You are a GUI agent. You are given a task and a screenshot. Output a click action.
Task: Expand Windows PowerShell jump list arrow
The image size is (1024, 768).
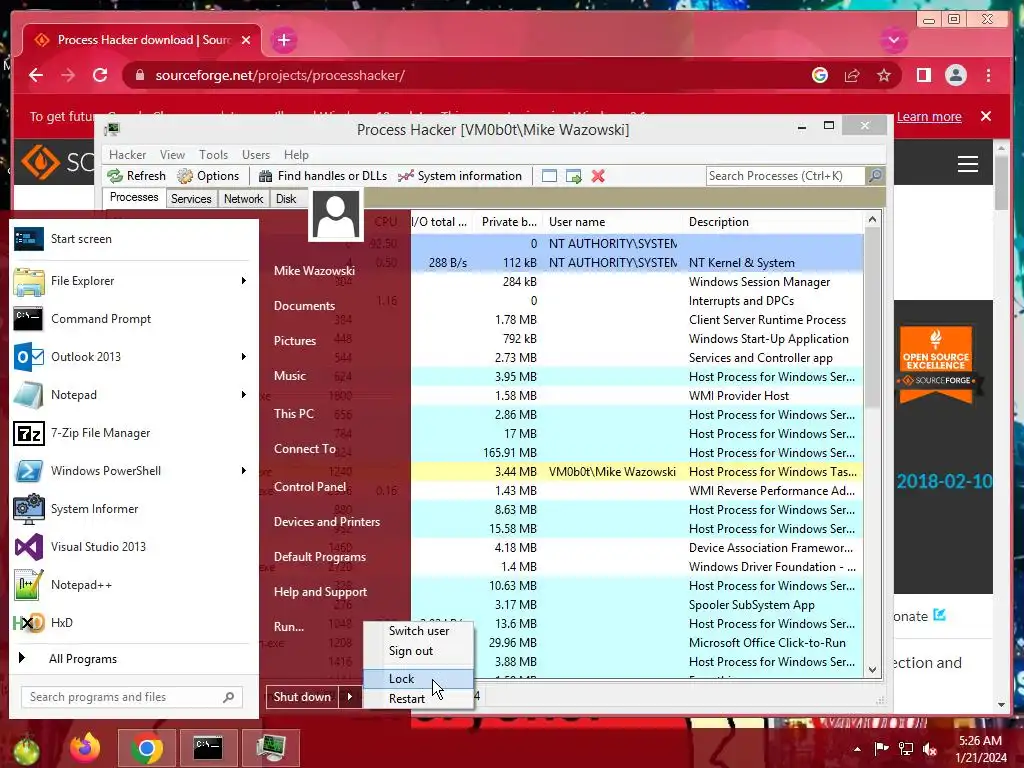pos(244,471)
